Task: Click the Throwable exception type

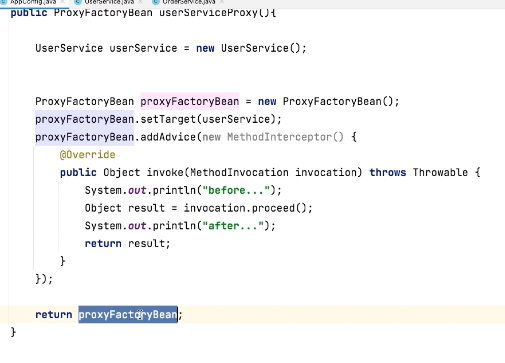Action: click(440, 172)
